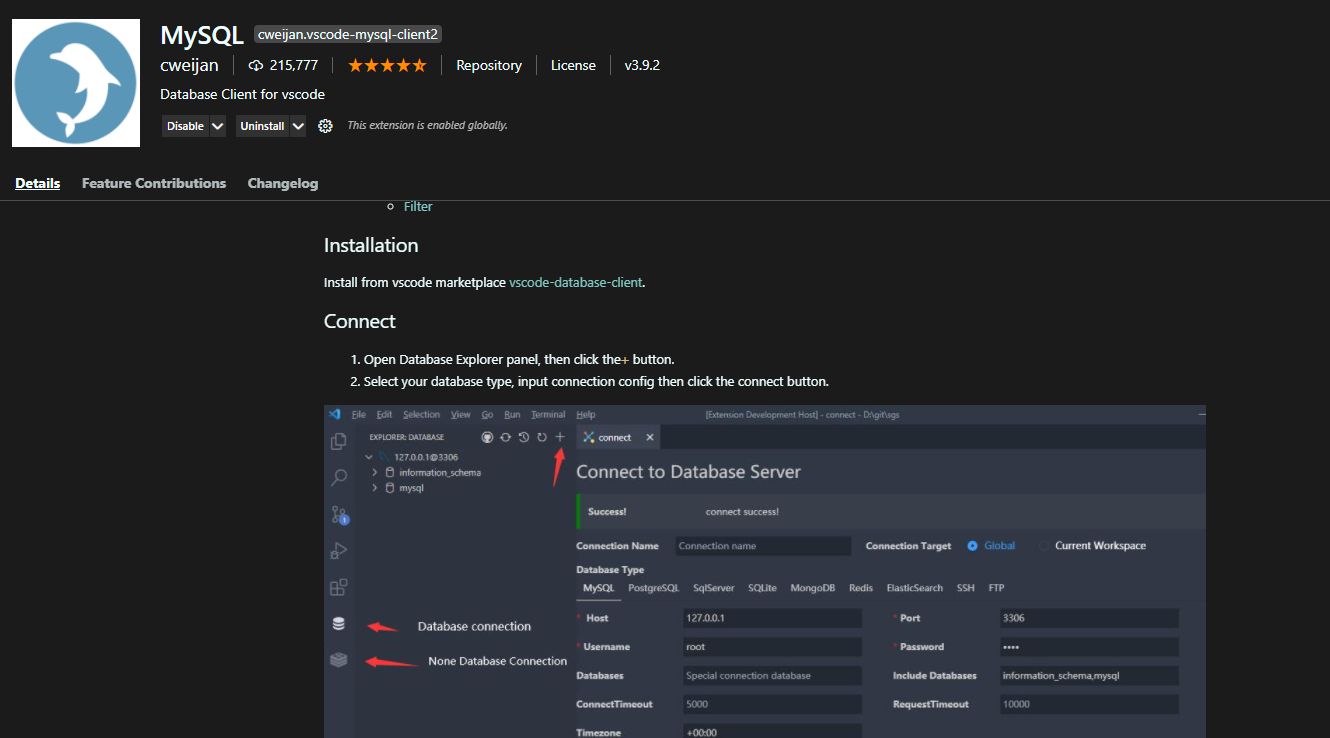Open the Selection menu in embedded screenshot
Screen dimensions: 1330x738
[421, 414]
